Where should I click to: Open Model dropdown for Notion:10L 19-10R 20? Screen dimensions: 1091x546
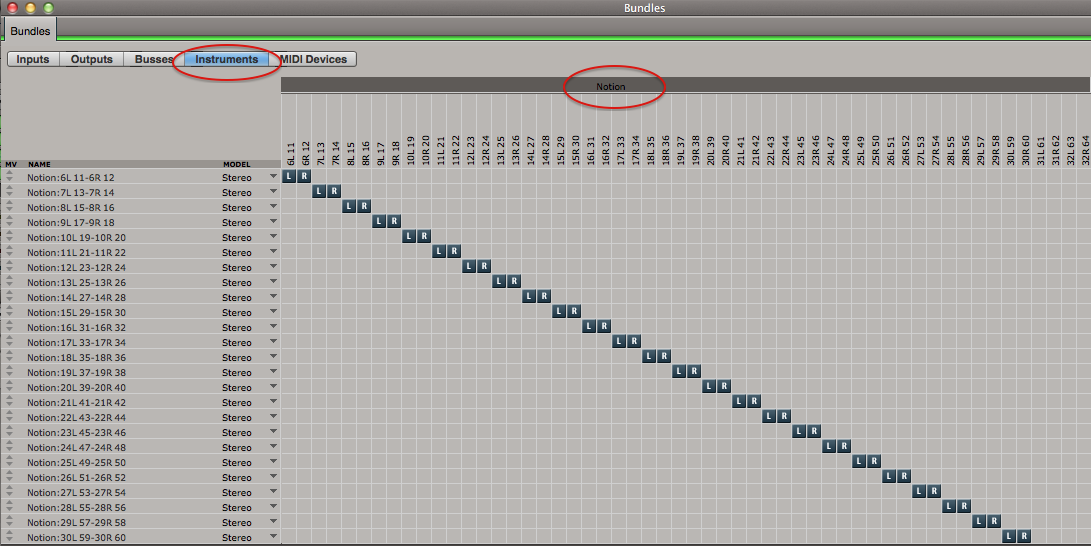[273, 236]
